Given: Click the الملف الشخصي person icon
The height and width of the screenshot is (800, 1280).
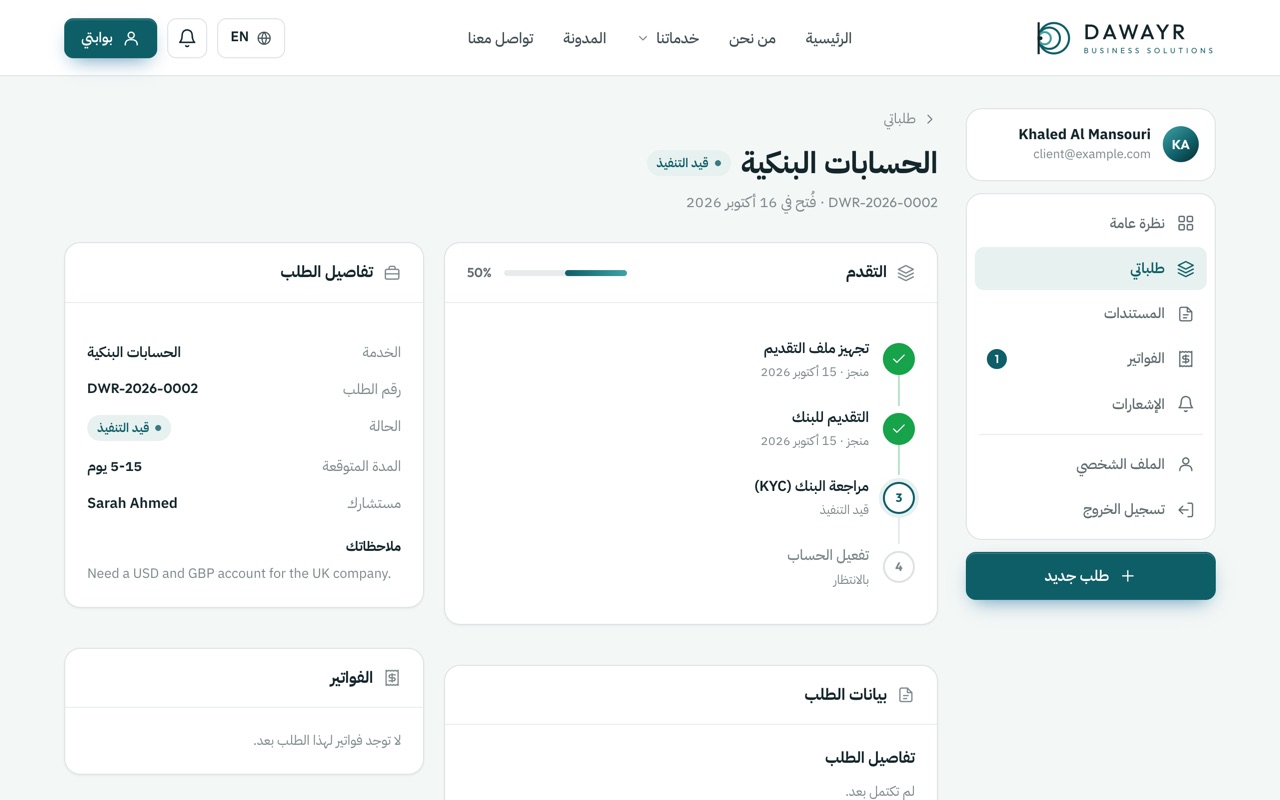Looking at the screenshot, I should tap(1186, 464).
